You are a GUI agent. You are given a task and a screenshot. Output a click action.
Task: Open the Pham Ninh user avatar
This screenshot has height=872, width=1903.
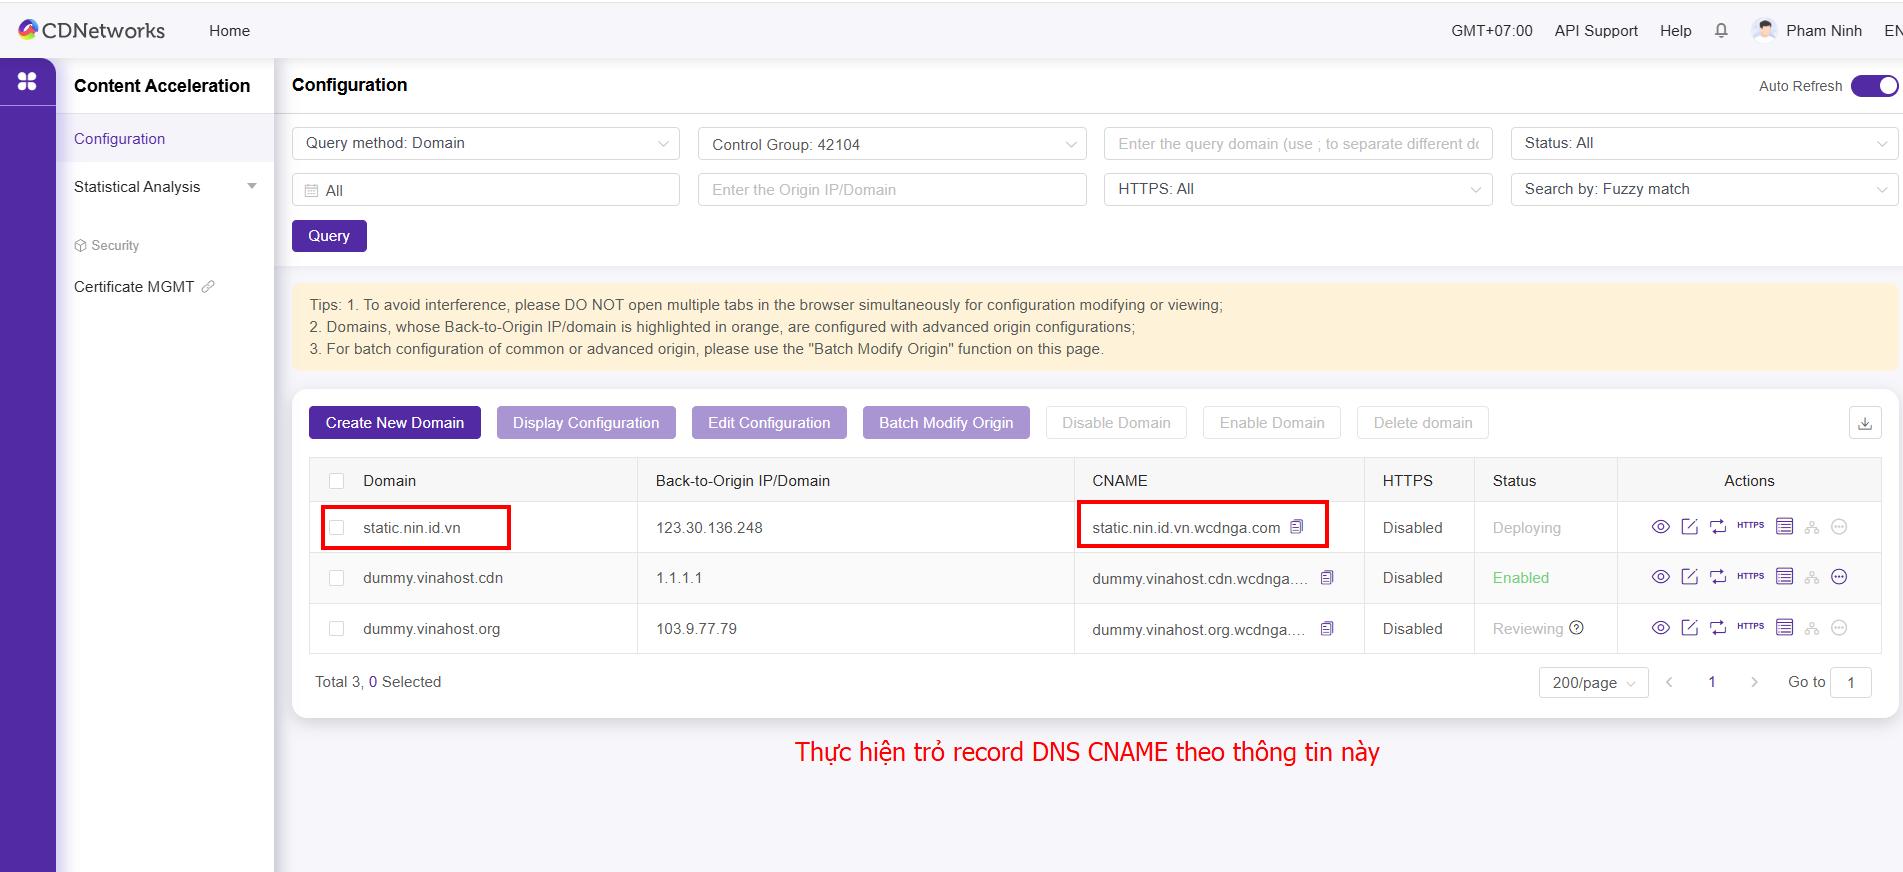[1765, 30]
